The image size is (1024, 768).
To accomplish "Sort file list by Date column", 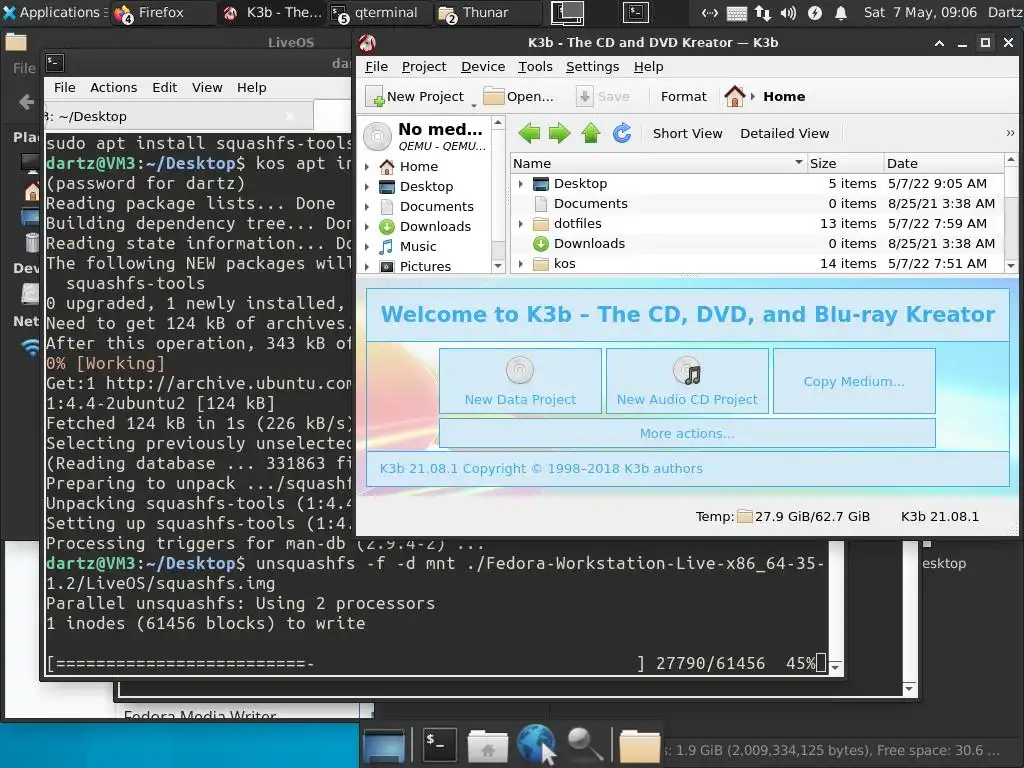I will pos(944,163).
